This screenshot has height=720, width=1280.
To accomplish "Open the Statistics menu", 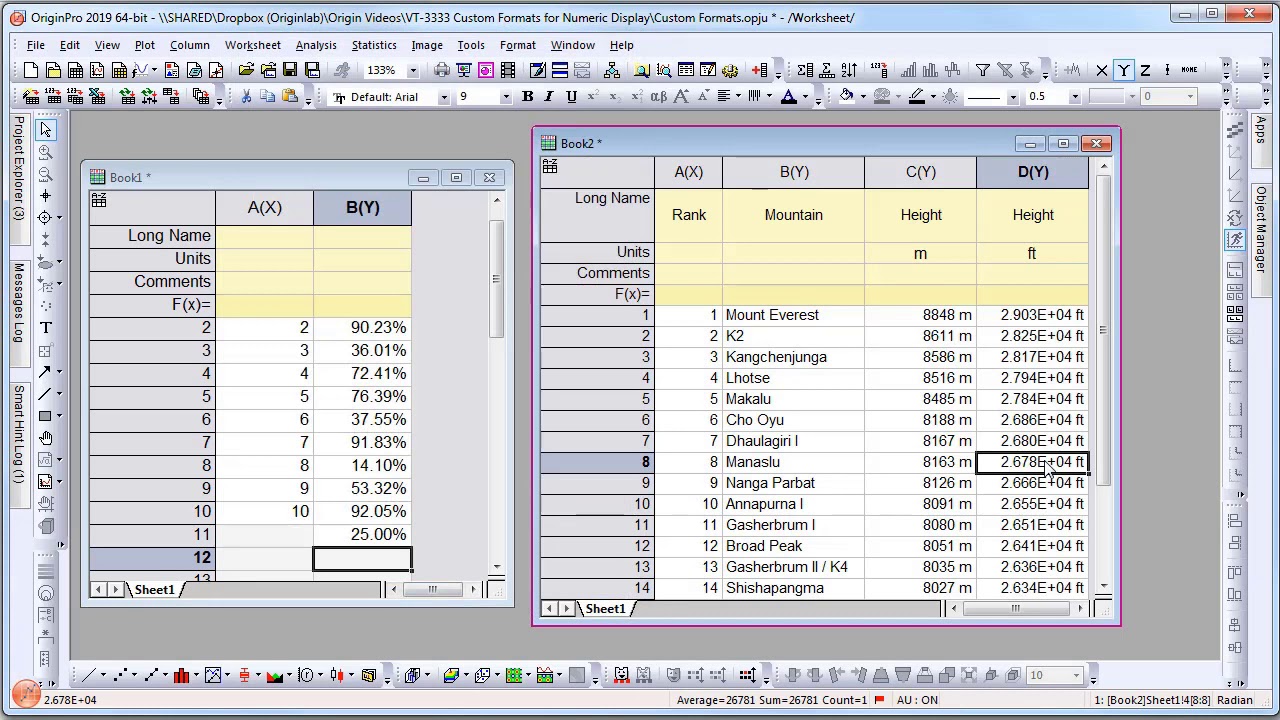I will [x=374, y=45].
